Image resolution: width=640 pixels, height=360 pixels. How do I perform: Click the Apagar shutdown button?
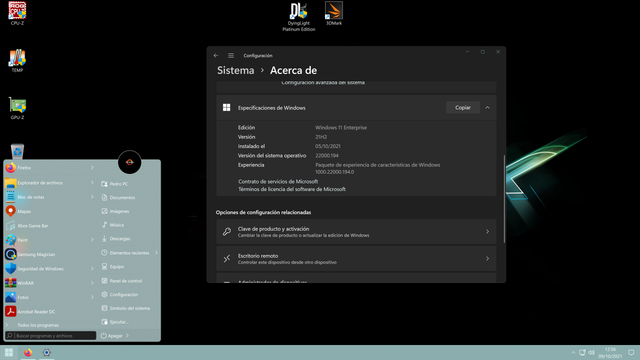pos(111,336)
